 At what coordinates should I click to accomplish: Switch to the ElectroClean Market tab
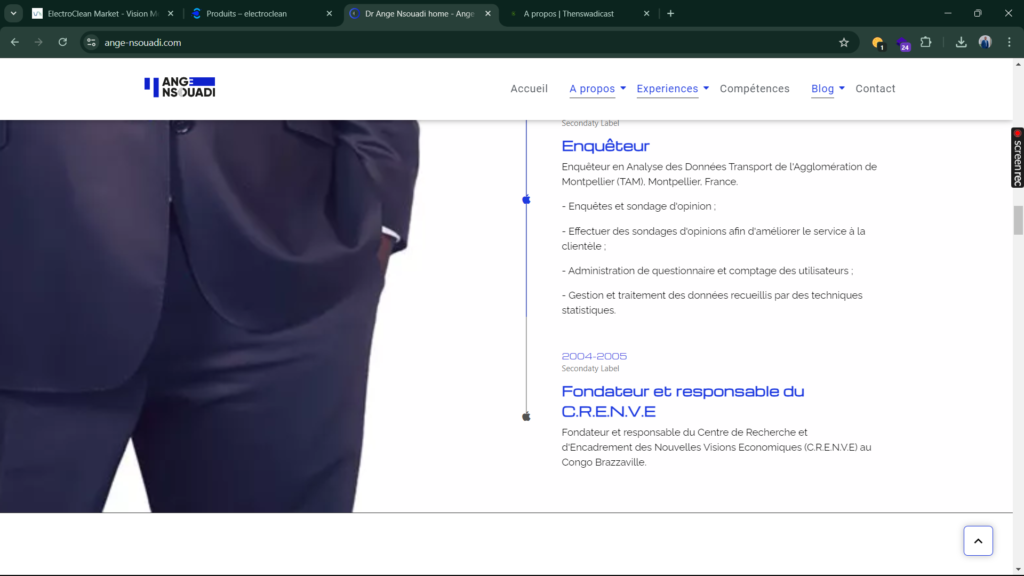point(103,14)
